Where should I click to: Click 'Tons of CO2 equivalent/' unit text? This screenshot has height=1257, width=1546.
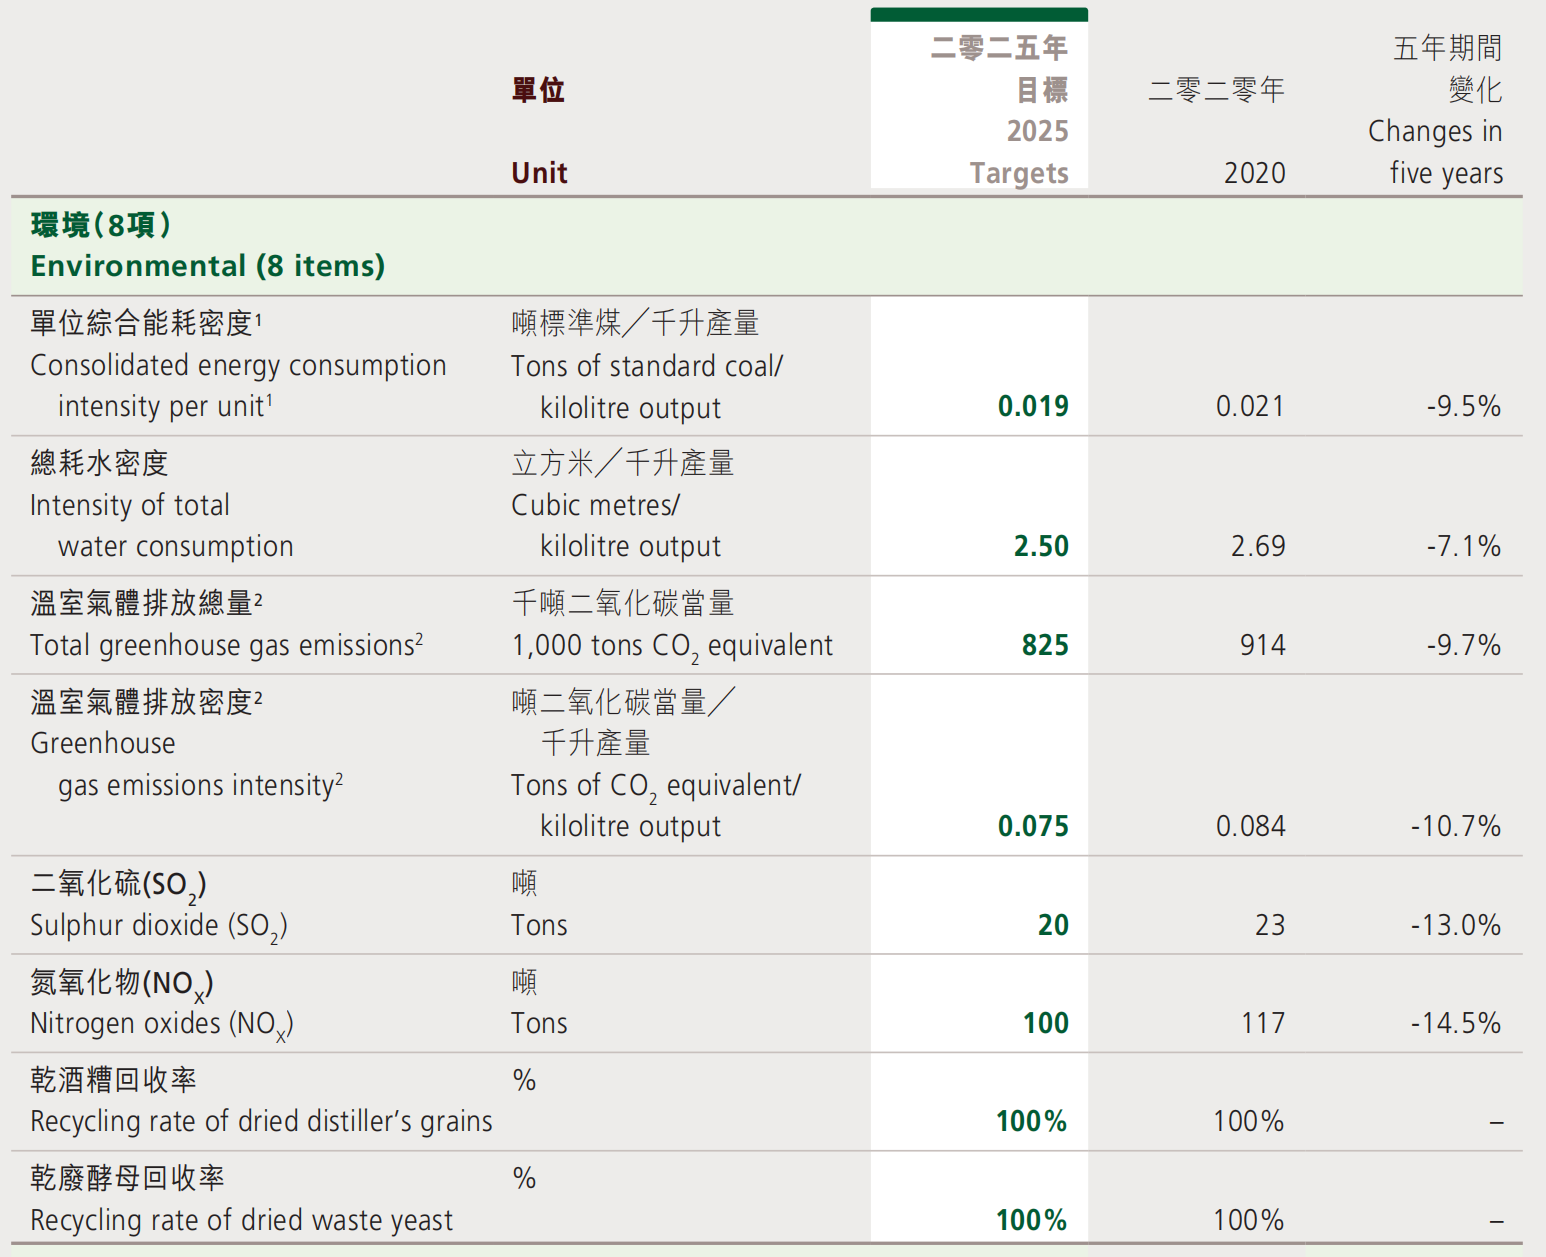tap(656, 787)
